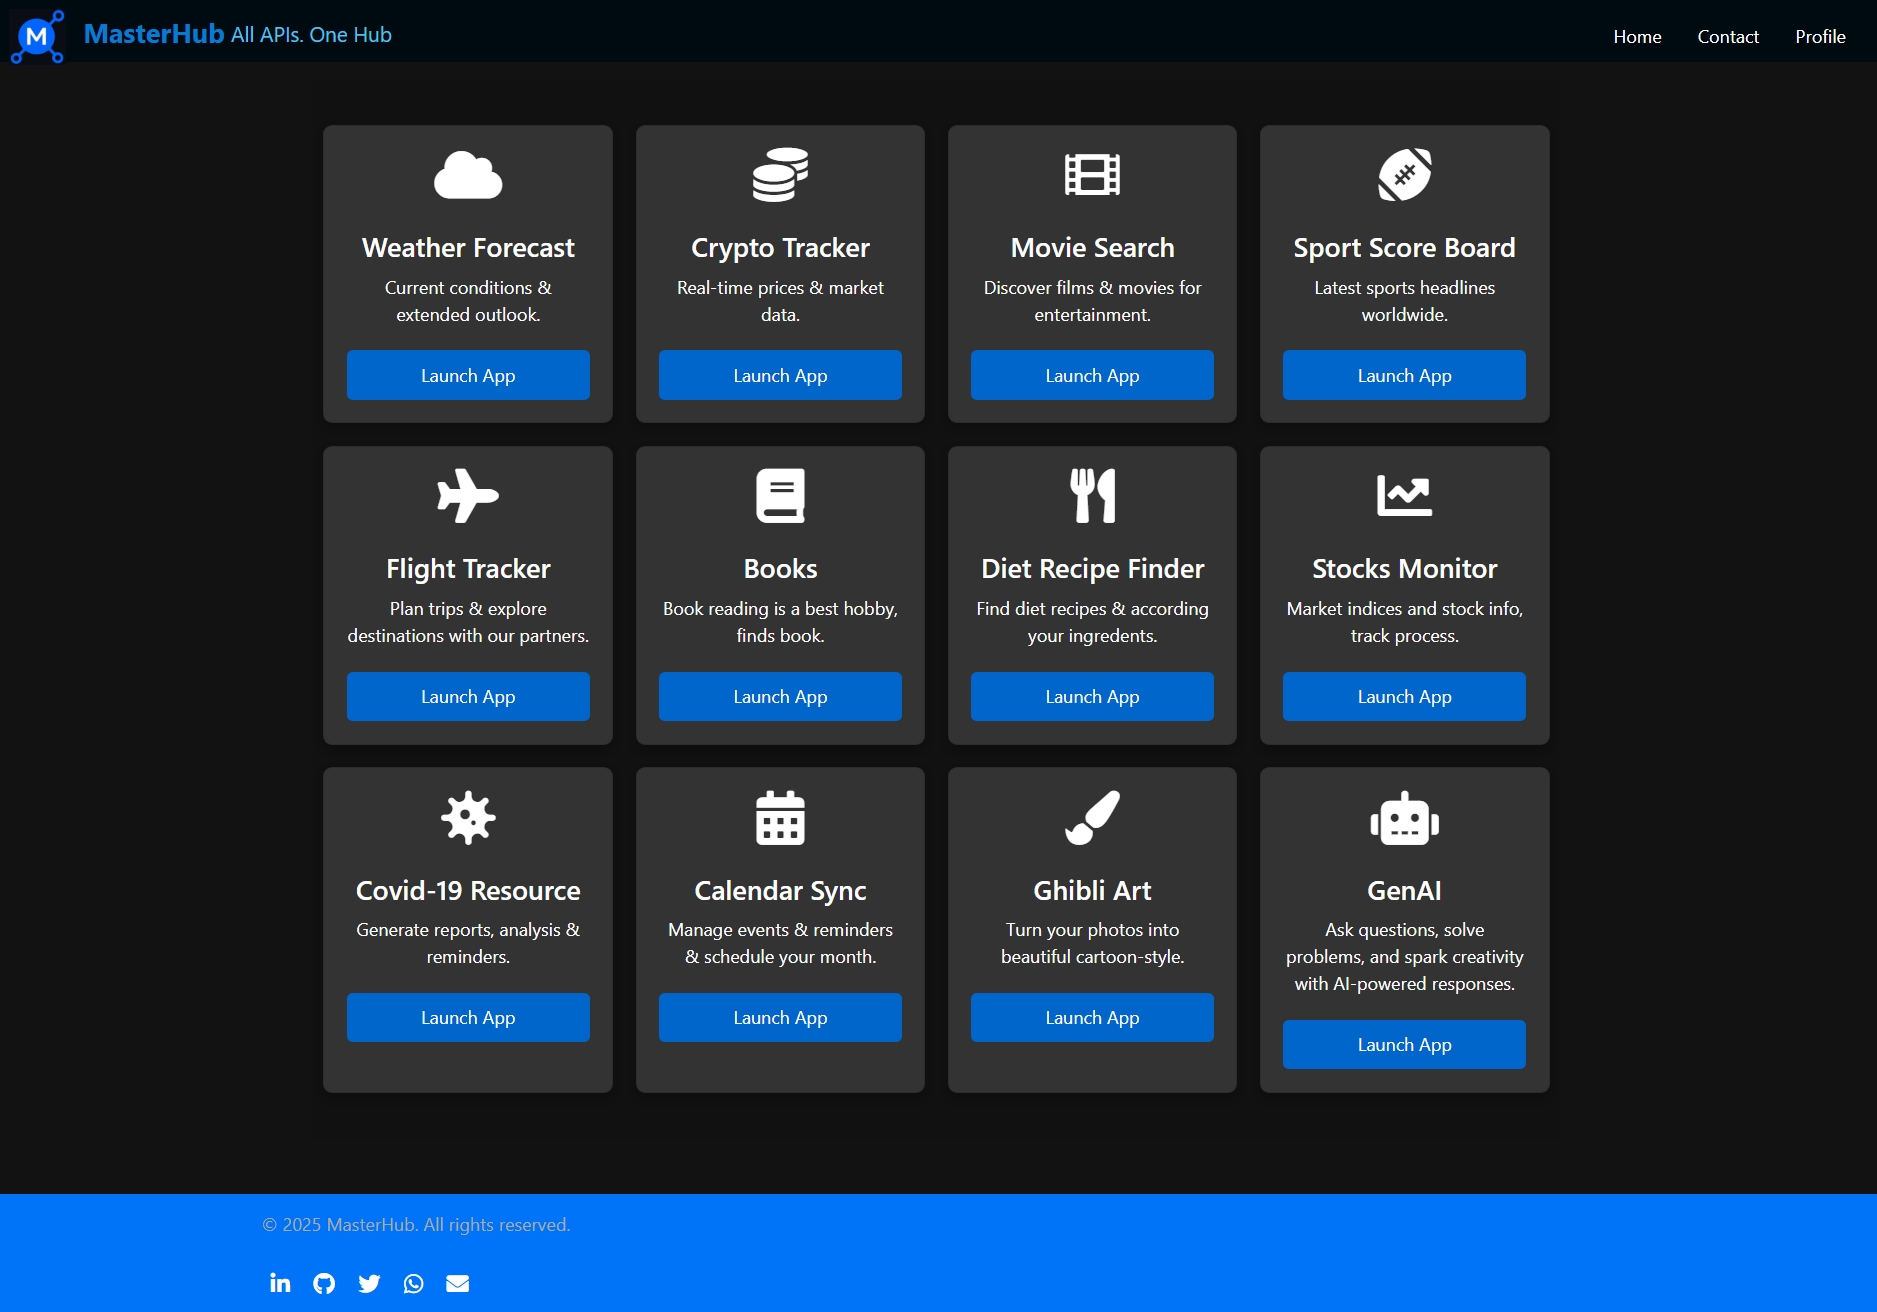The height and width of the screenshot is (1312, 1877).
Task: Launch the Diet Recipe Finder app
Action: (1092, 696)
